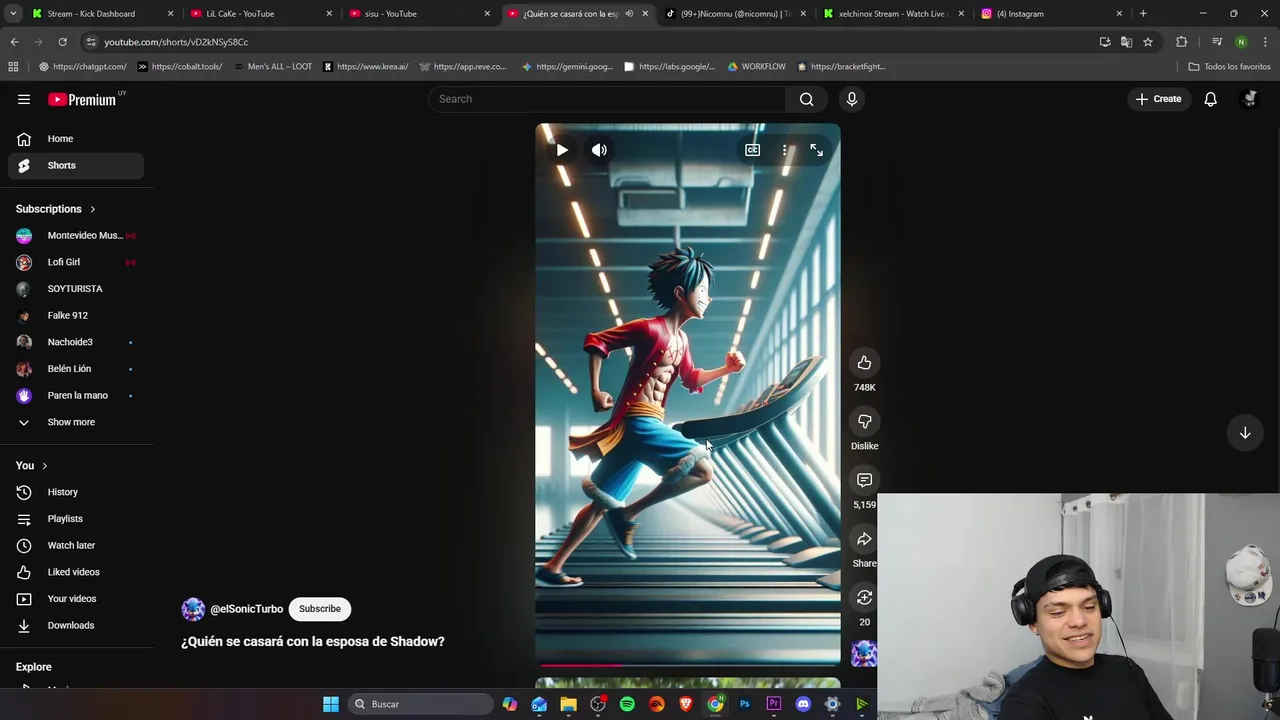1280x720 pixels.
Task: Open the YouTube account avatar menu
Action: [x=1249, y=99]
